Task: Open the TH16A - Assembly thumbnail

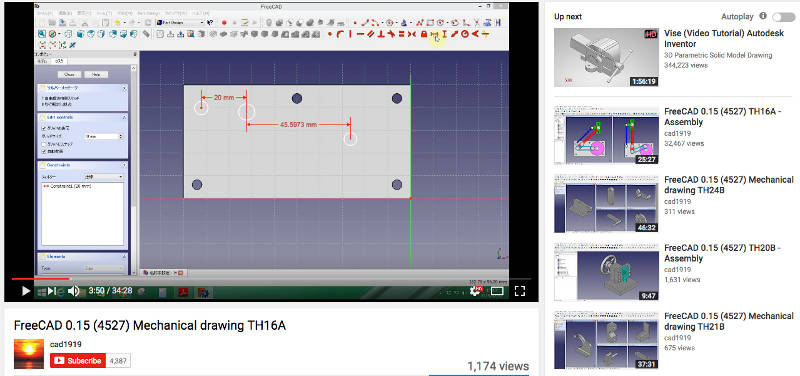Action: (606, 135)
